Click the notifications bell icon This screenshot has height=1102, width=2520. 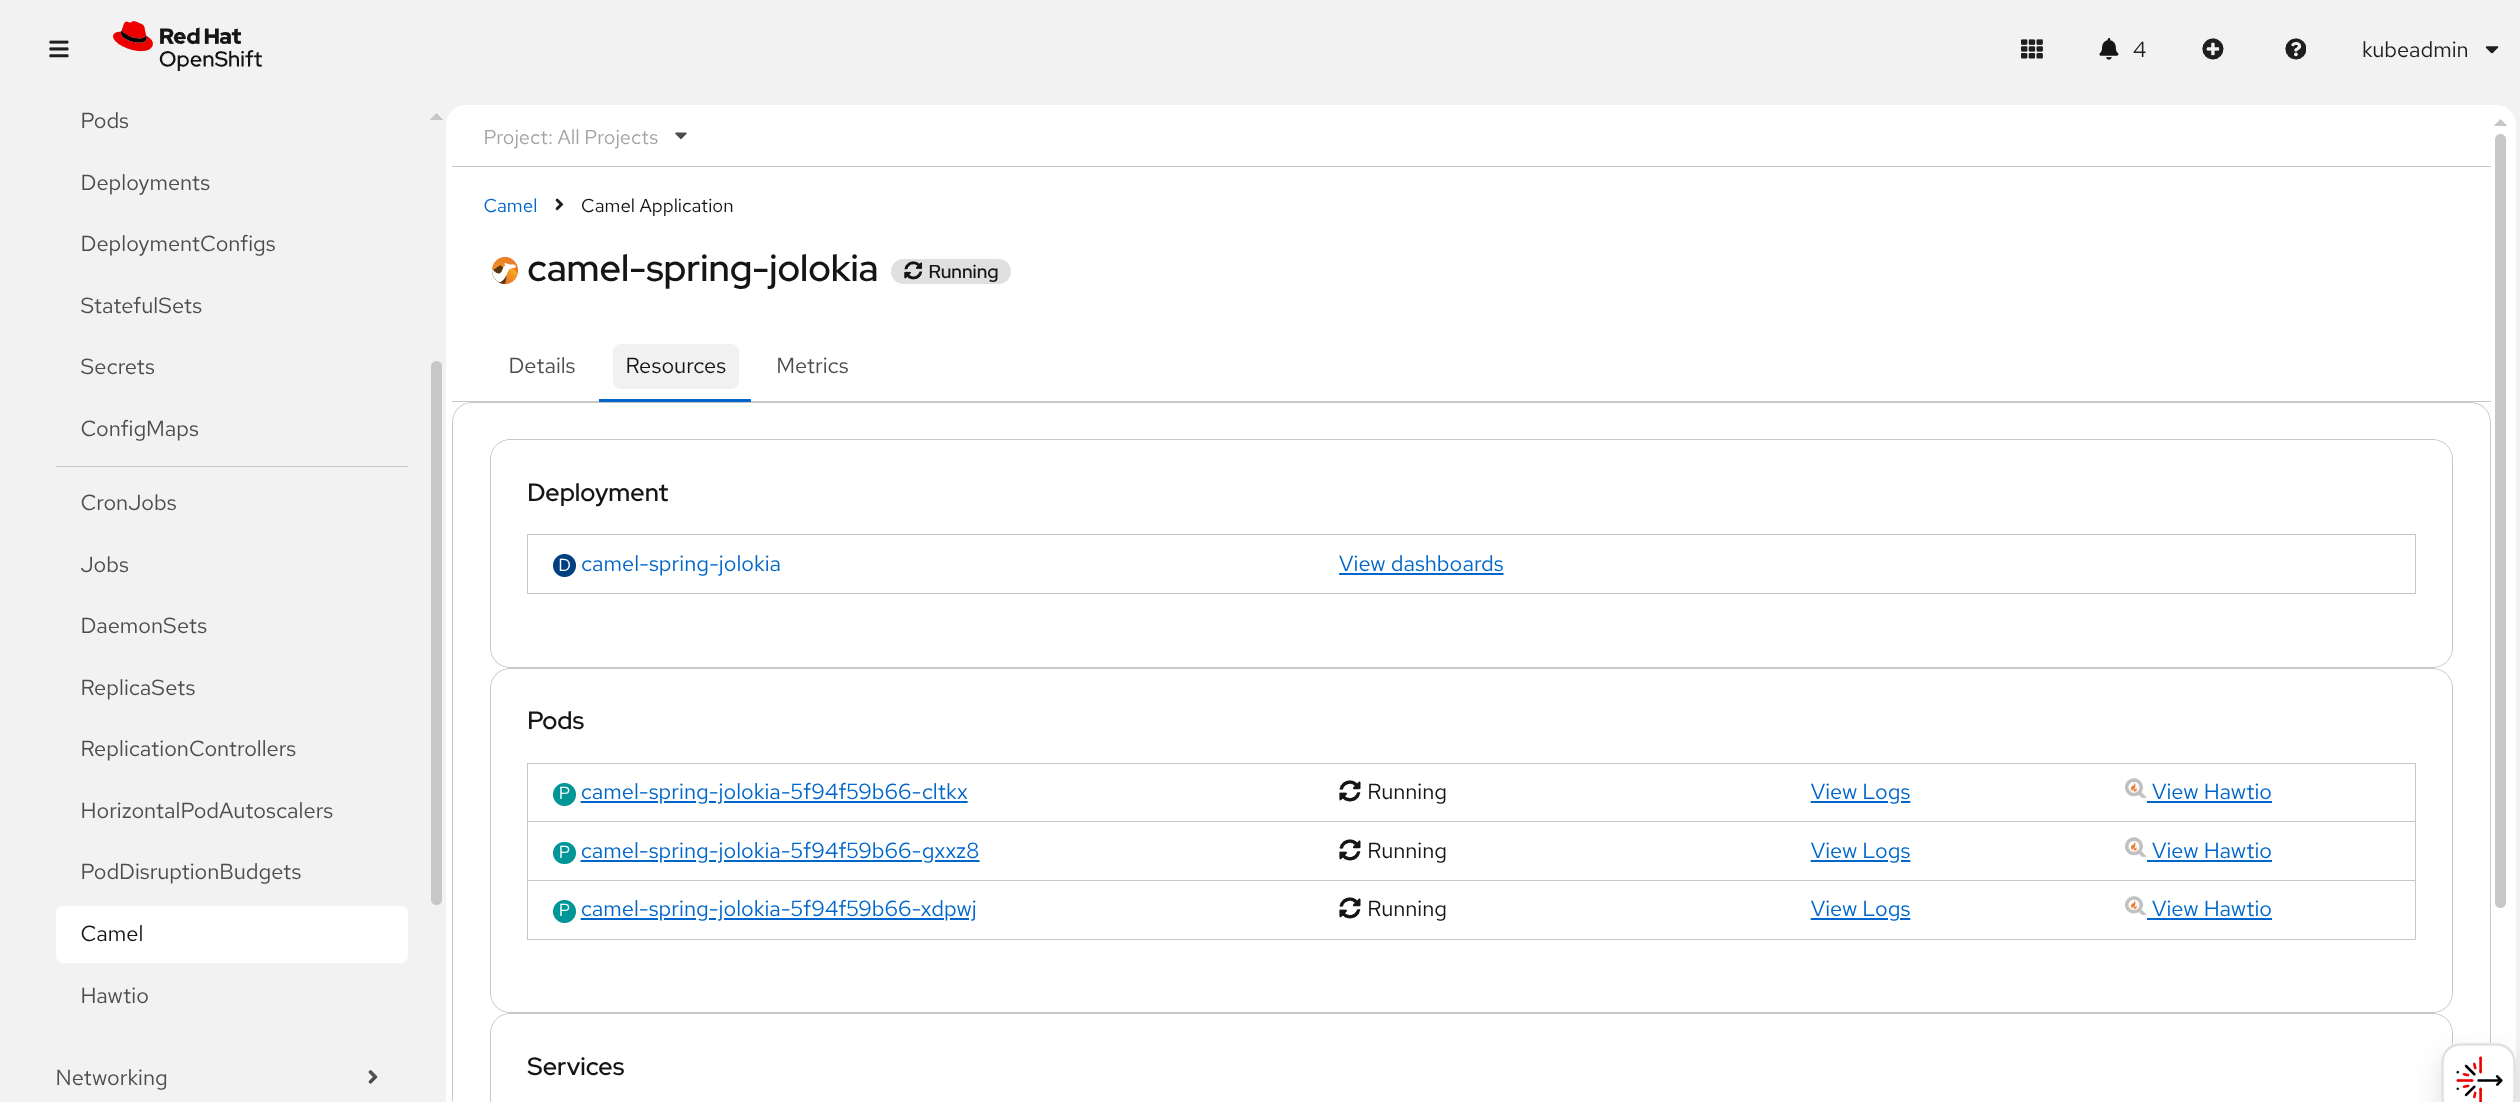[2108, 49]
